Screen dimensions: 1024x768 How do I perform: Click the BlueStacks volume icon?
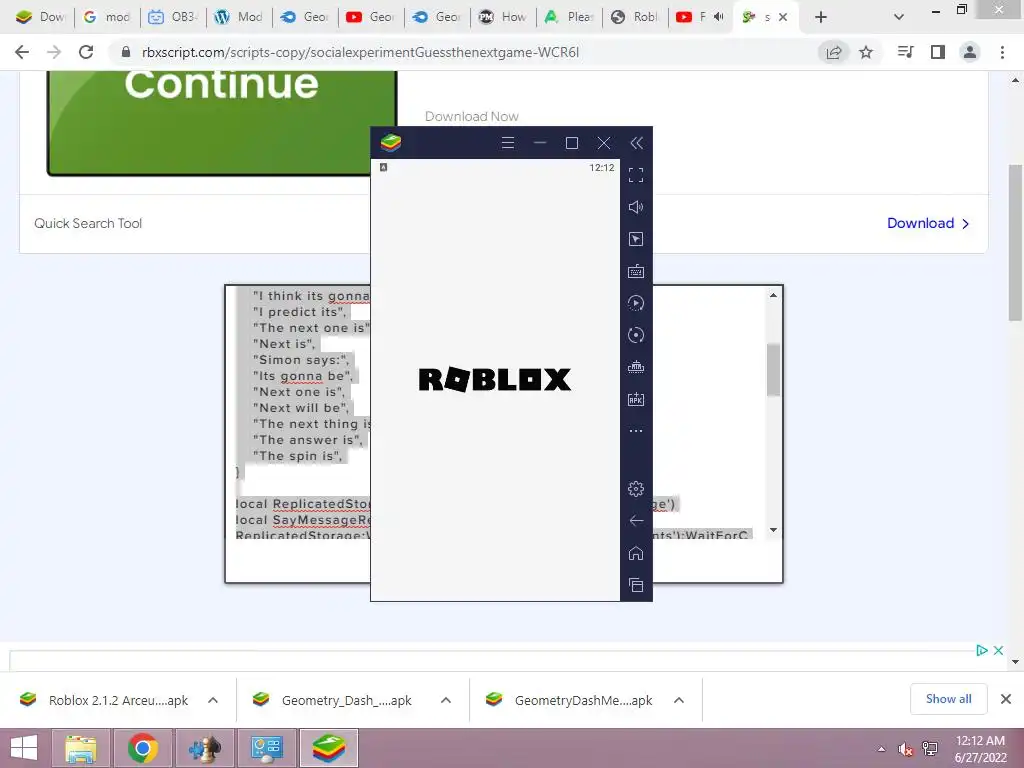click(x=635, y=207)
